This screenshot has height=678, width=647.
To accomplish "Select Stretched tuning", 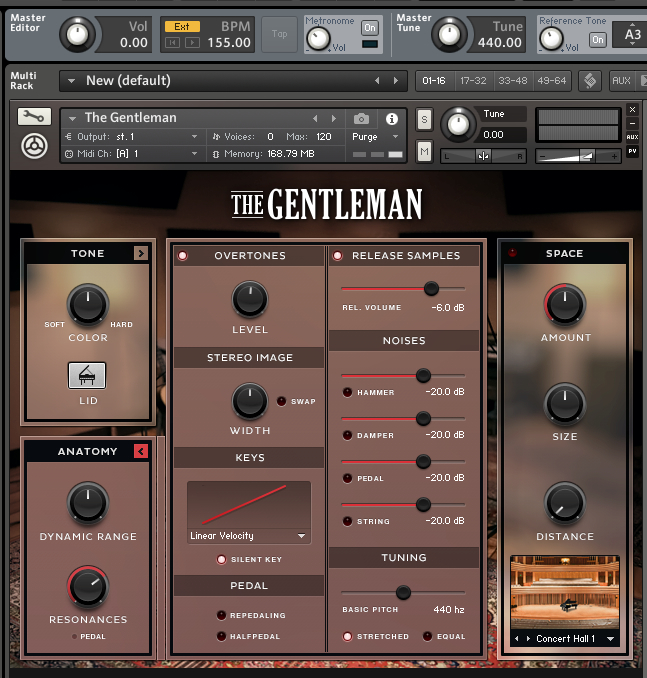I will coord(347,636).
